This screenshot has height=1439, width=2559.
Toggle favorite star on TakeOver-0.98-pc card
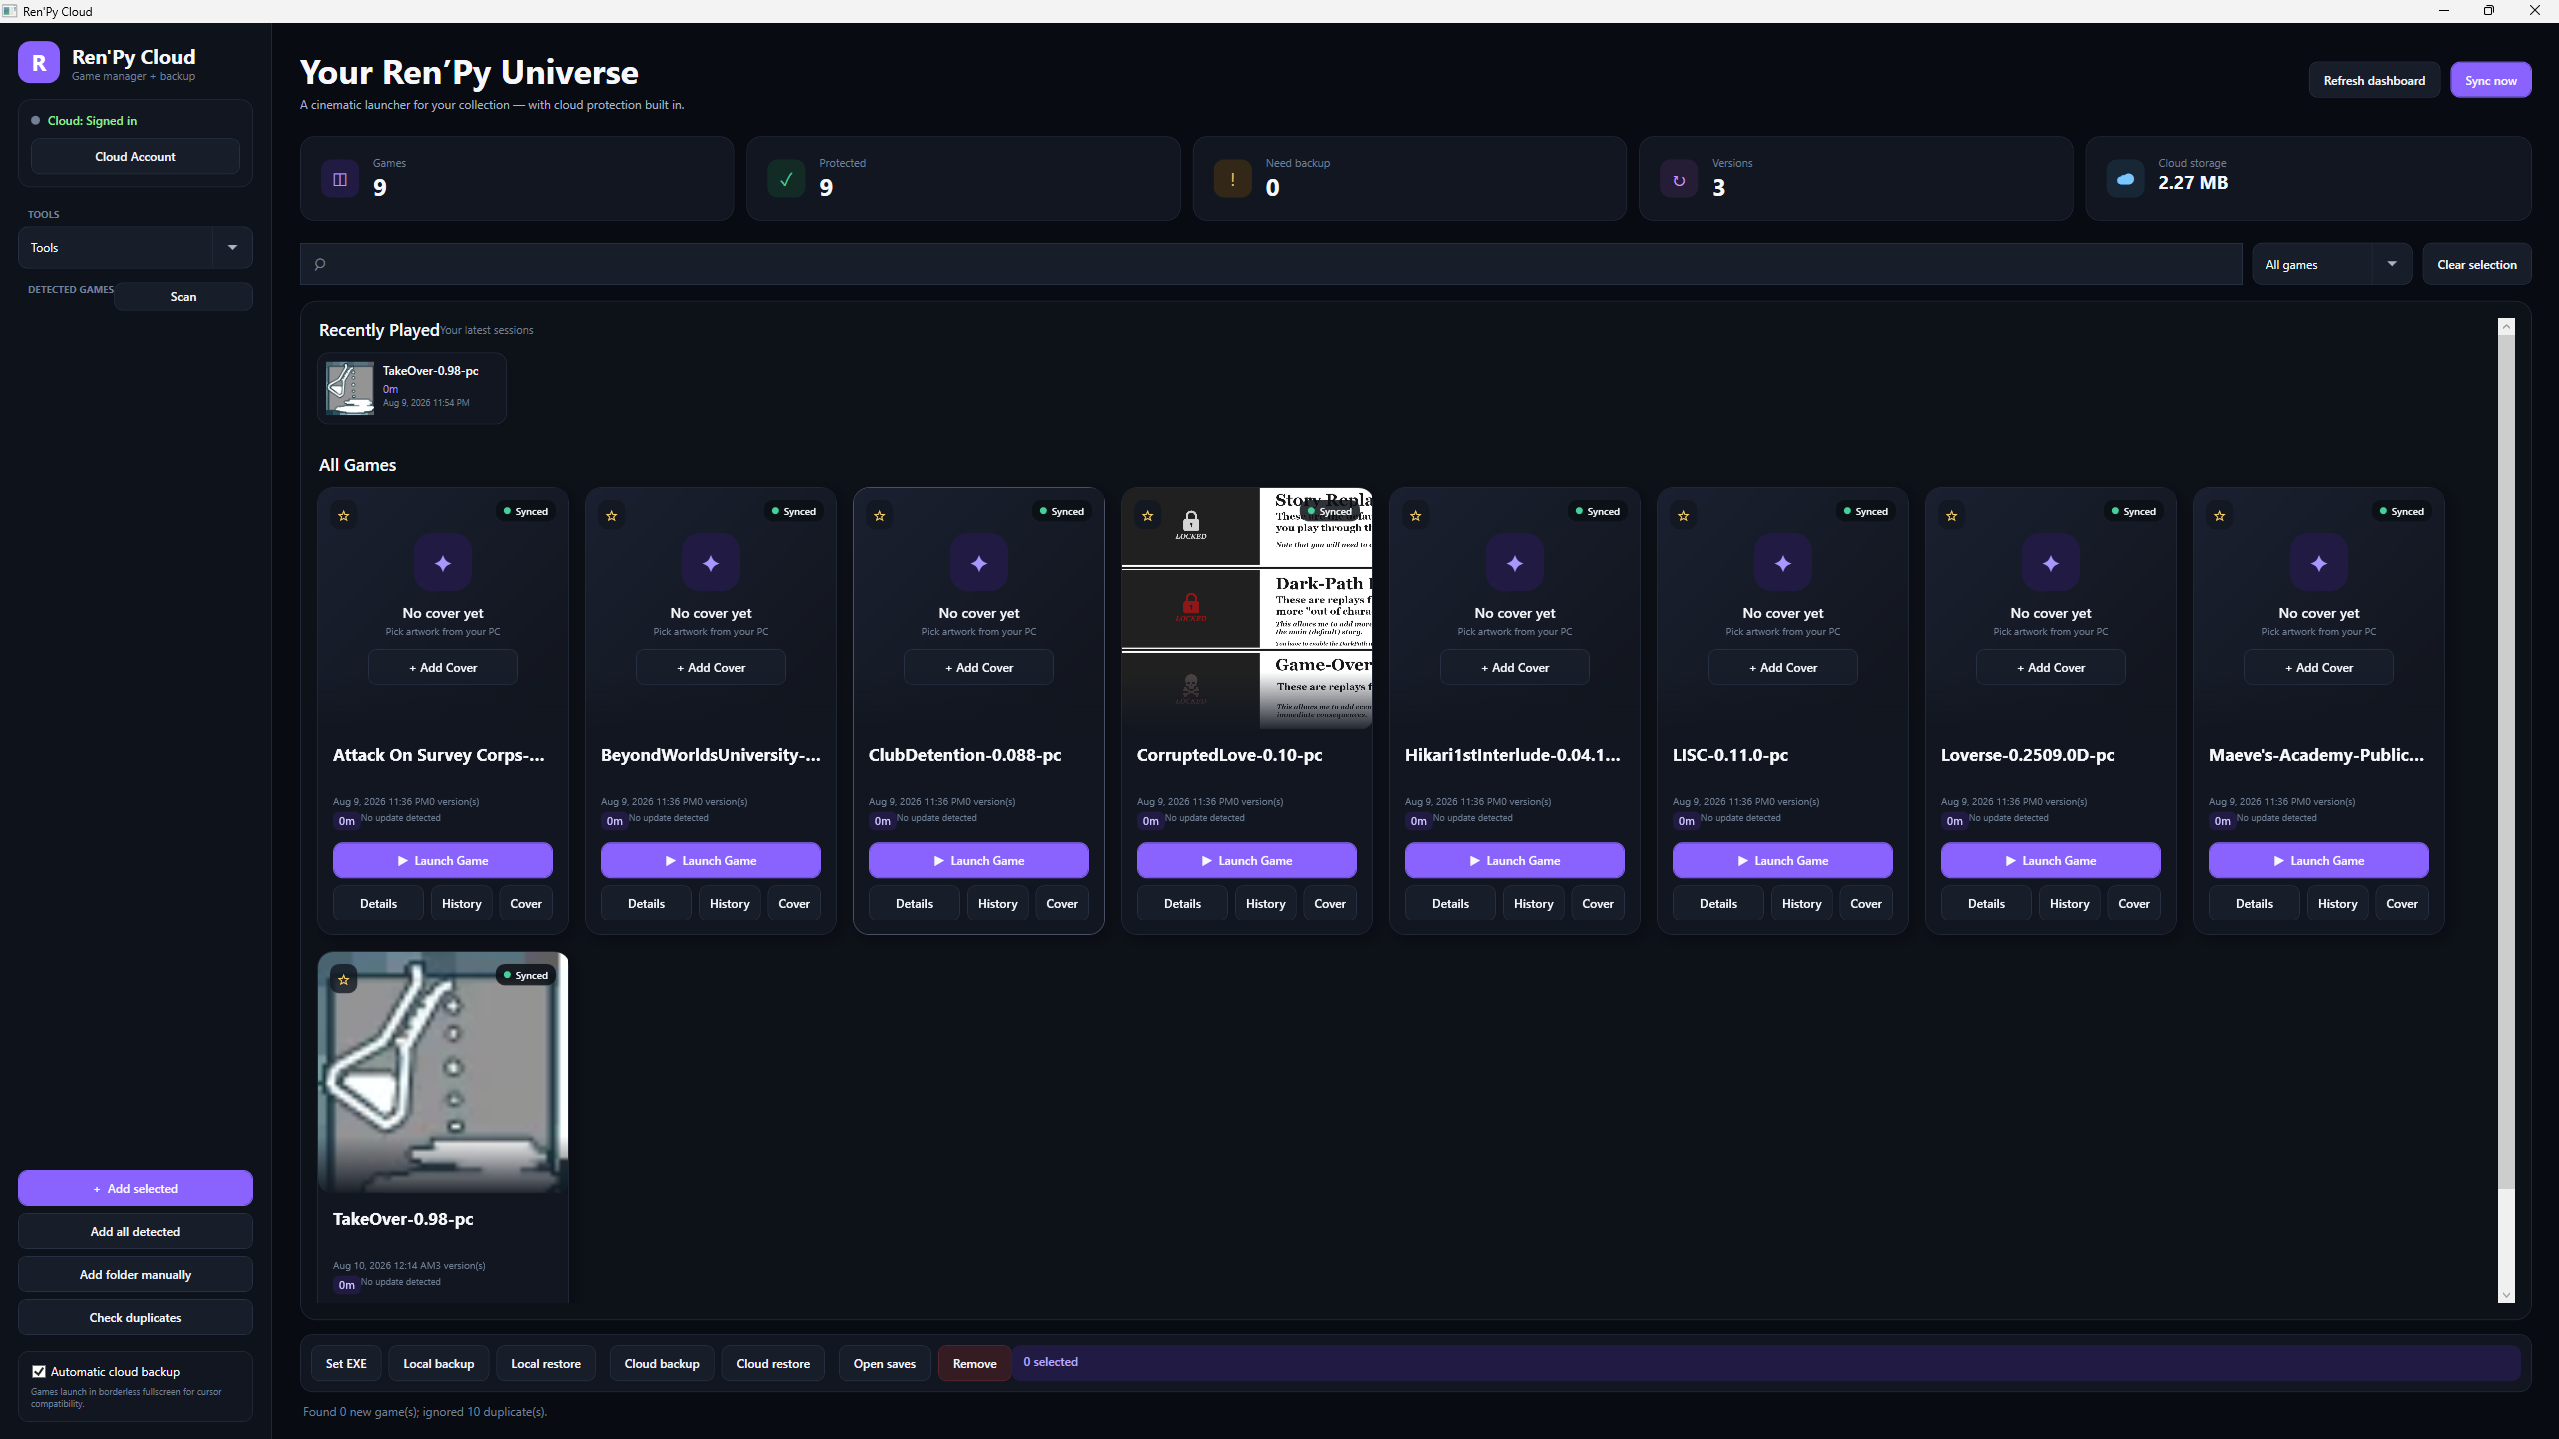344,980
